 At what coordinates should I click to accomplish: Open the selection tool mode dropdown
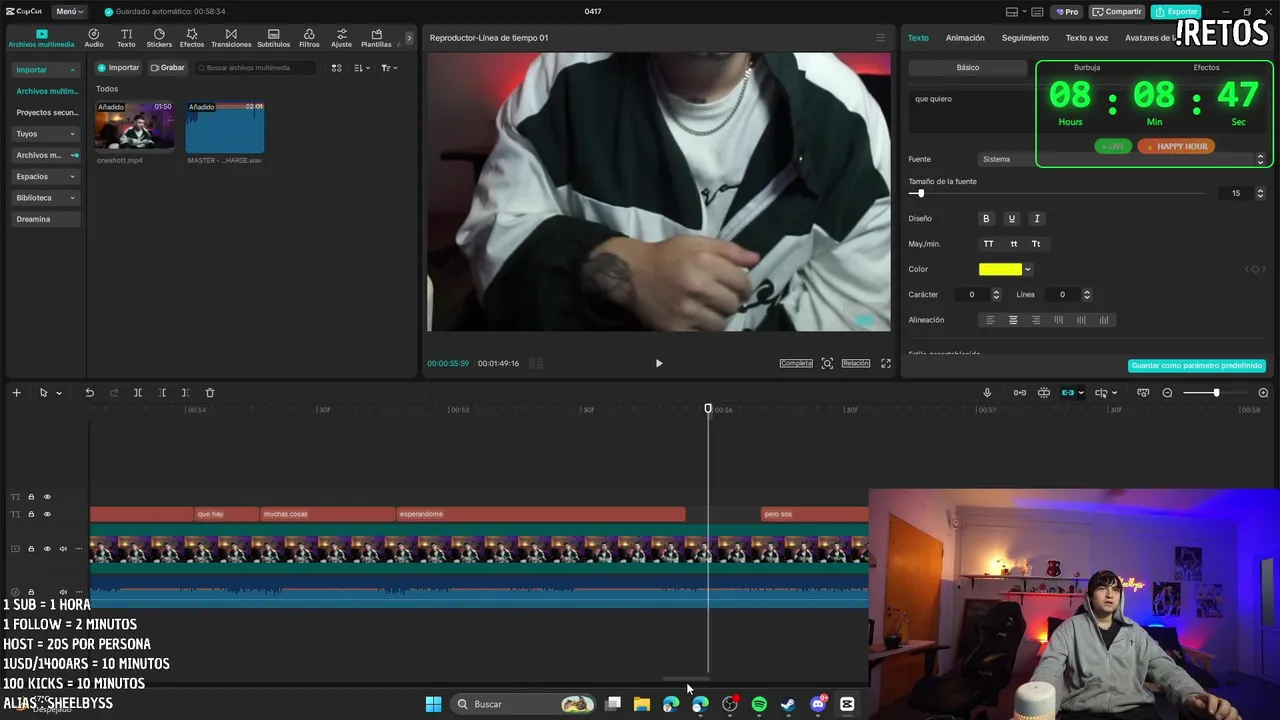tap(58, 393)
